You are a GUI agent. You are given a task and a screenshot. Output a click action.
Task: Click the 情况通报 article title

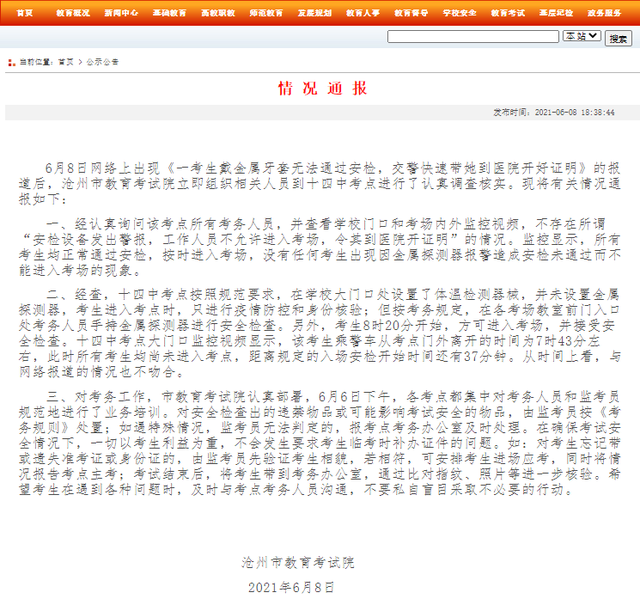coord(319,89)
